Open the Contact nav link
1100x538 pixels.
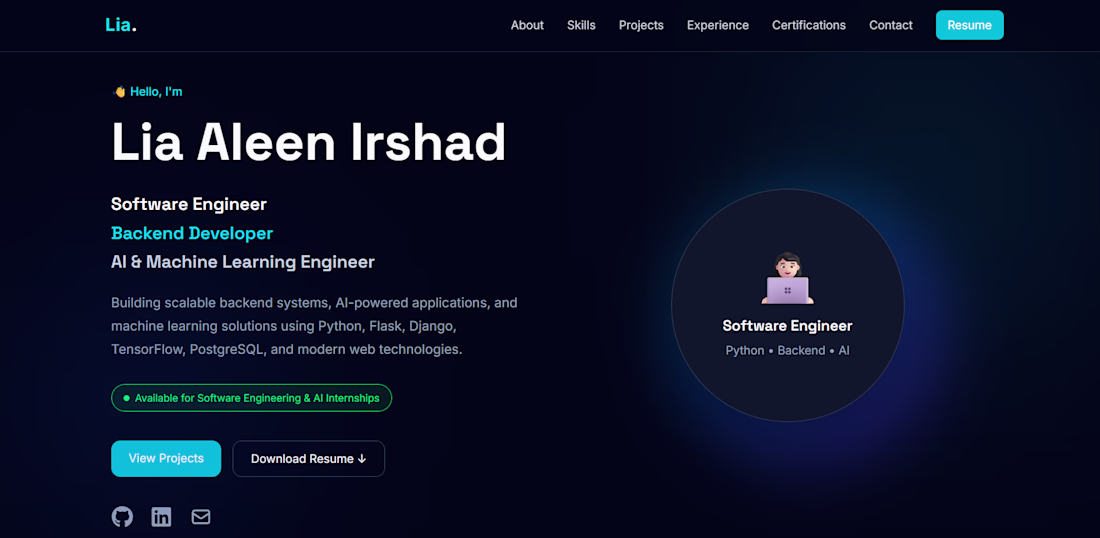tap(891, 25)
